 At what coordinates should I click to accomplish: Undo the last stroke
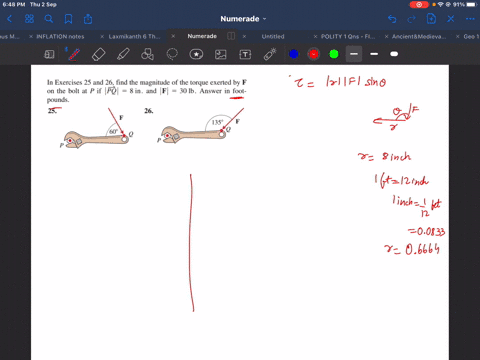coord(392,19)
